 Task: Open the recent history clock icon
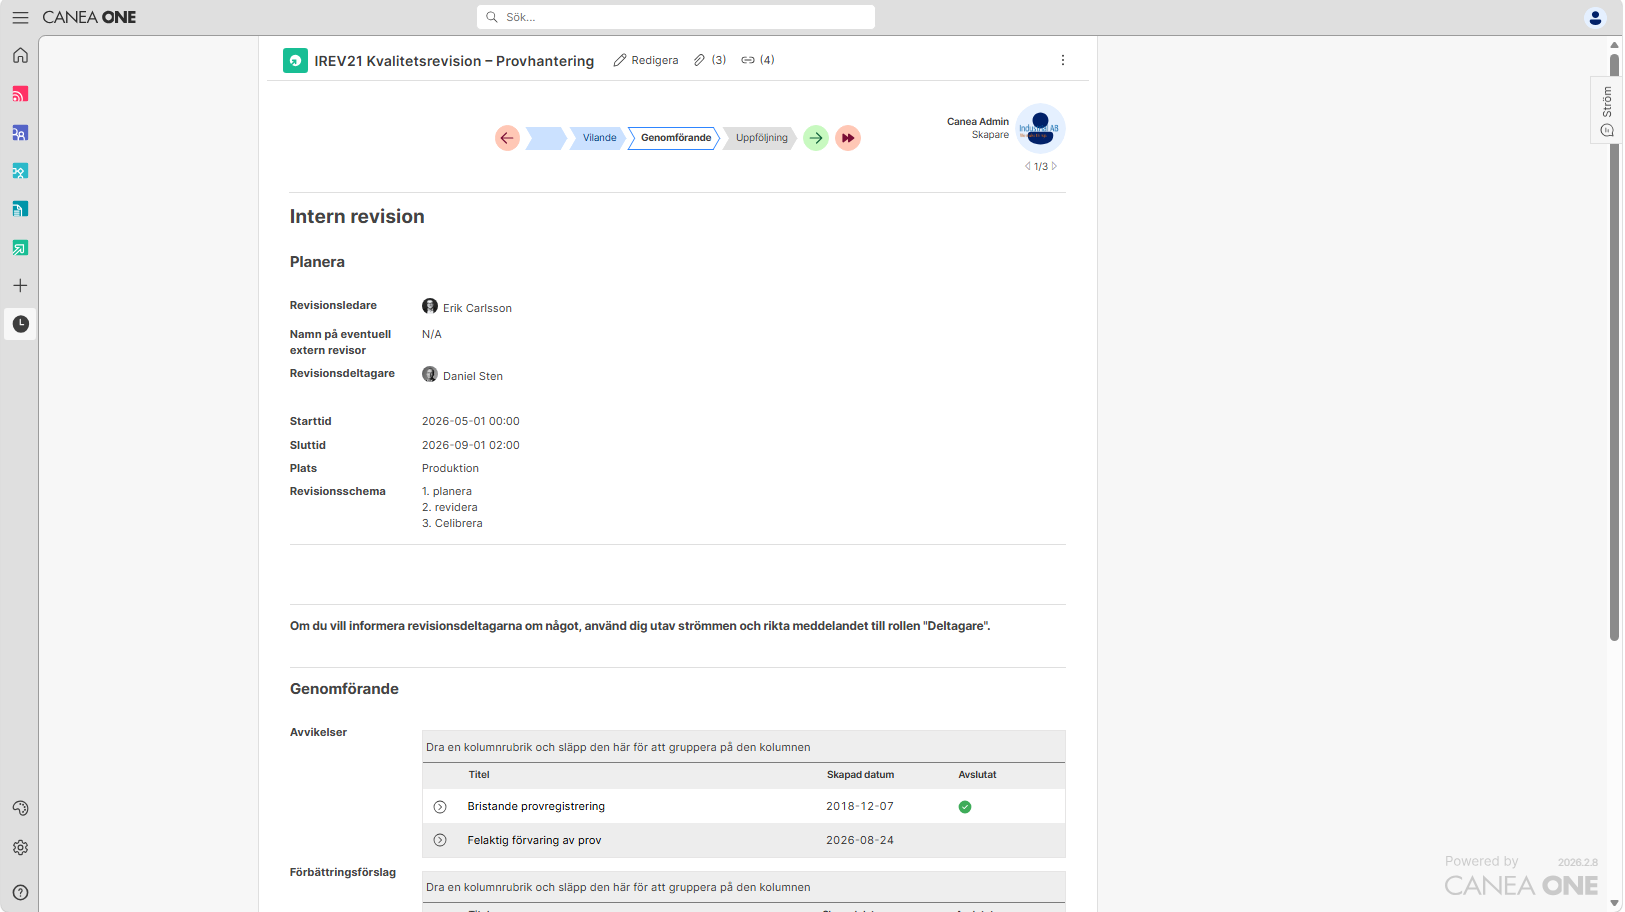coord(20,324)
